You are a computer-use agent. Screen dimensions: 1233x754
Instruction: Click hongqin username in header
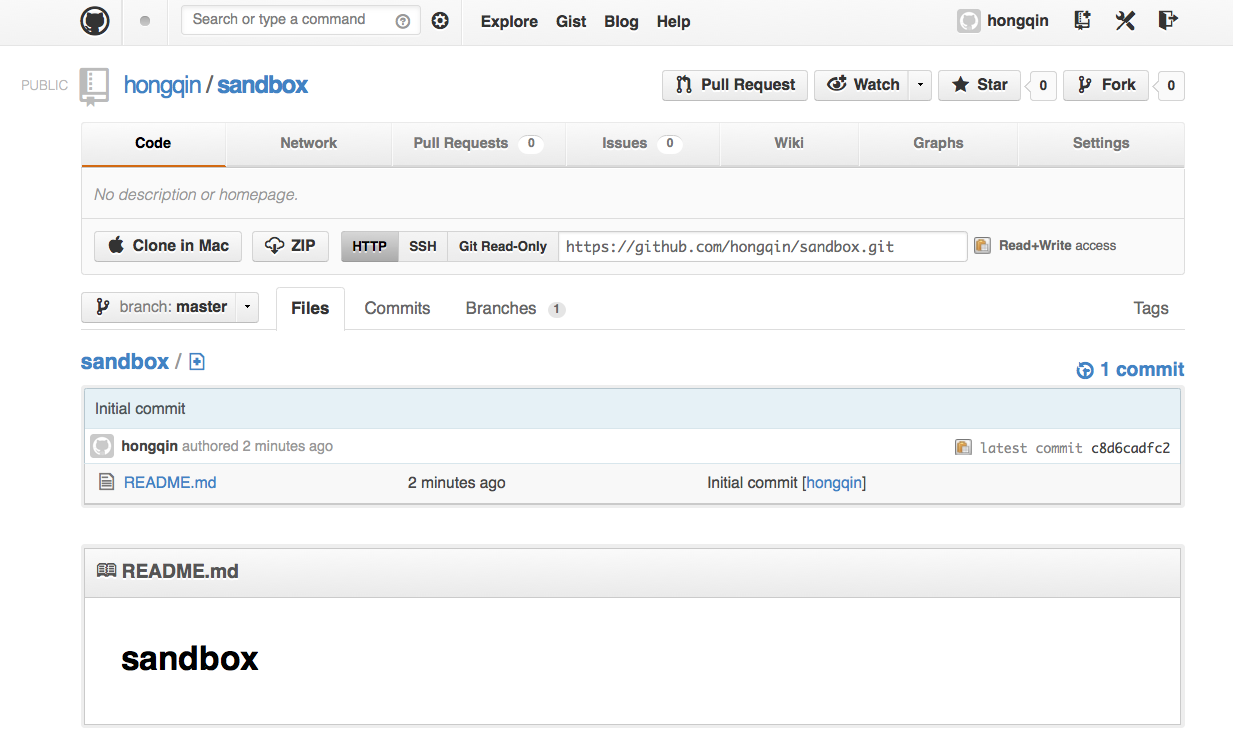point(1018,20)
